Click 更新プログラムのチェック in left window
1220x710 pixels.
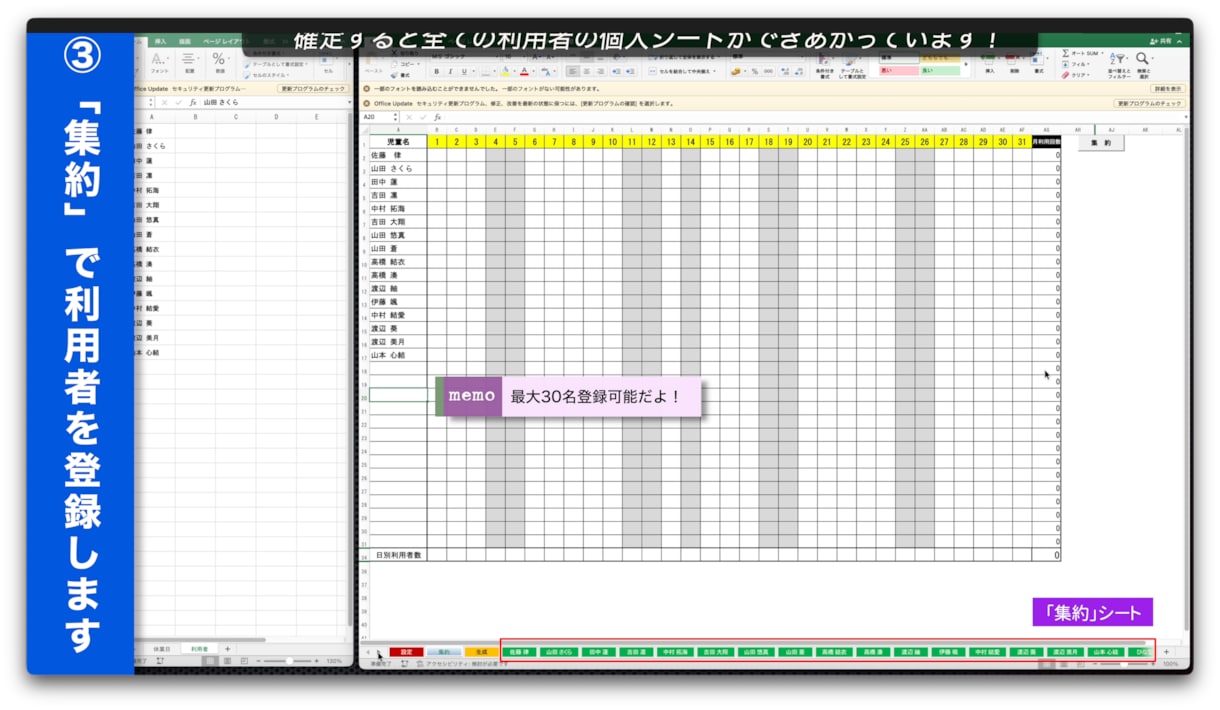click(x=313, y=89)
